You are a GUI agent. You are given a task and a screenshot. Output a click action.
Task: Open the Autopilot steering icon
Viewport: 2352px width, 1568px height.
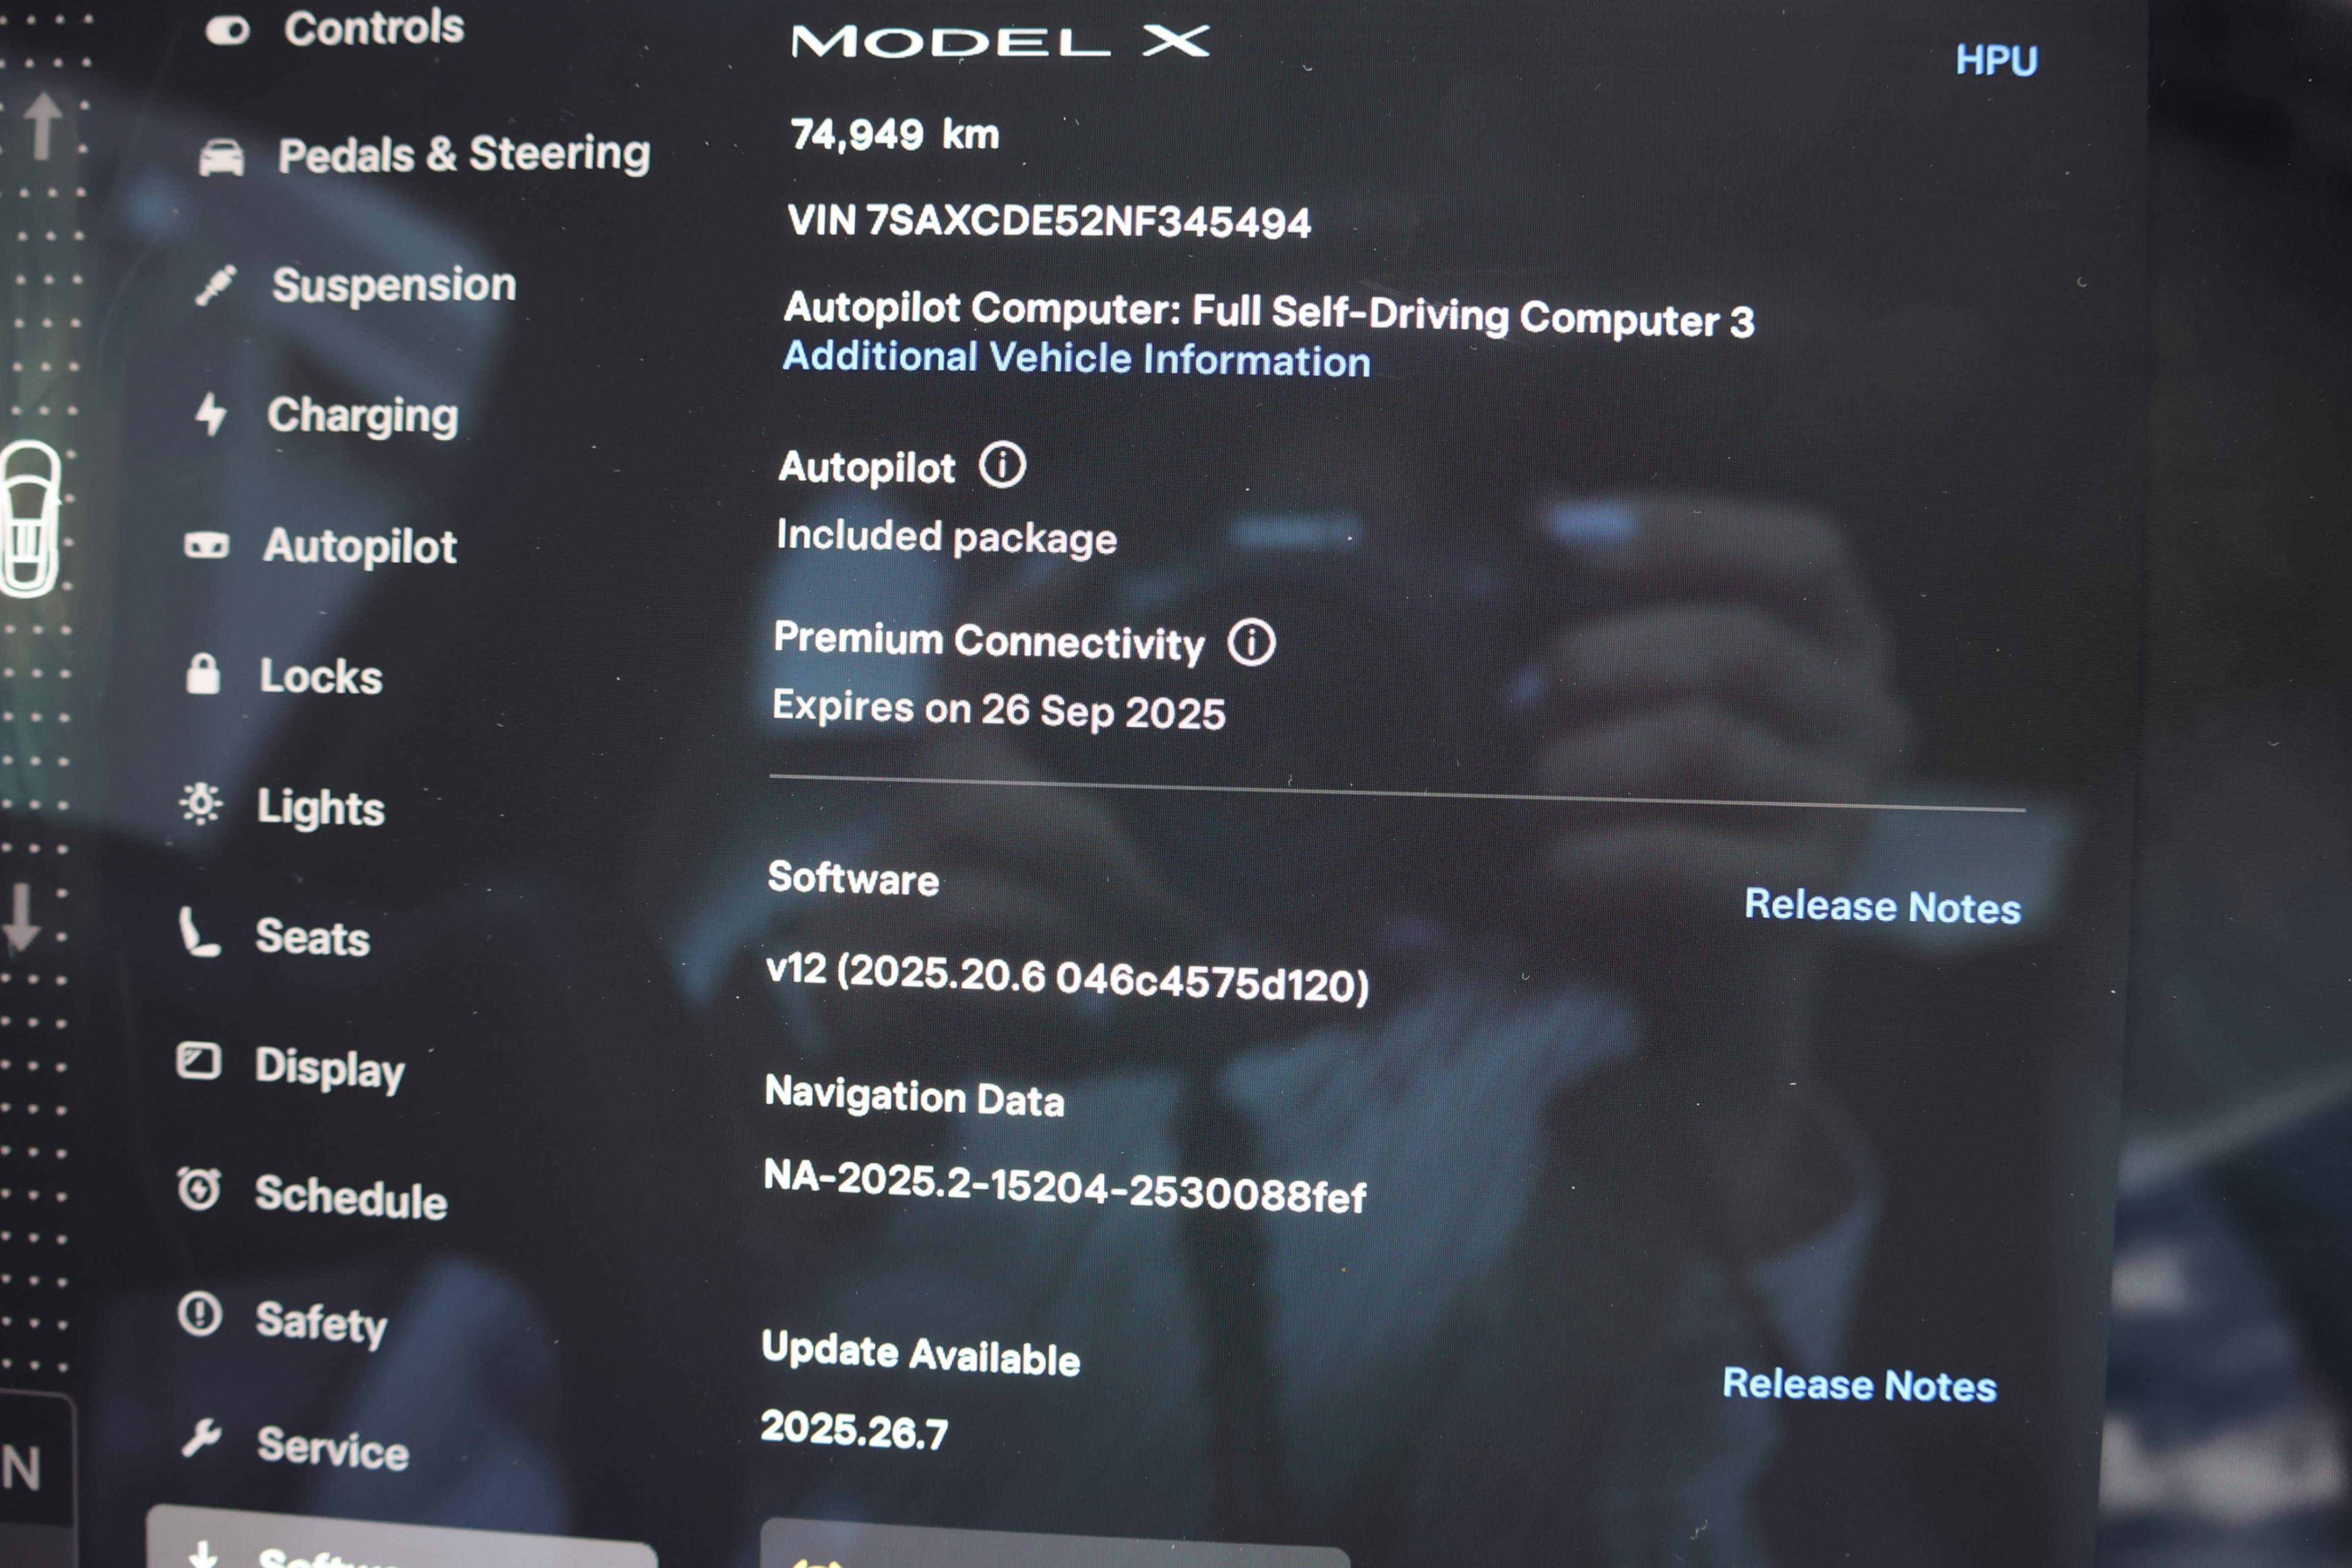(x=206, y=545)
